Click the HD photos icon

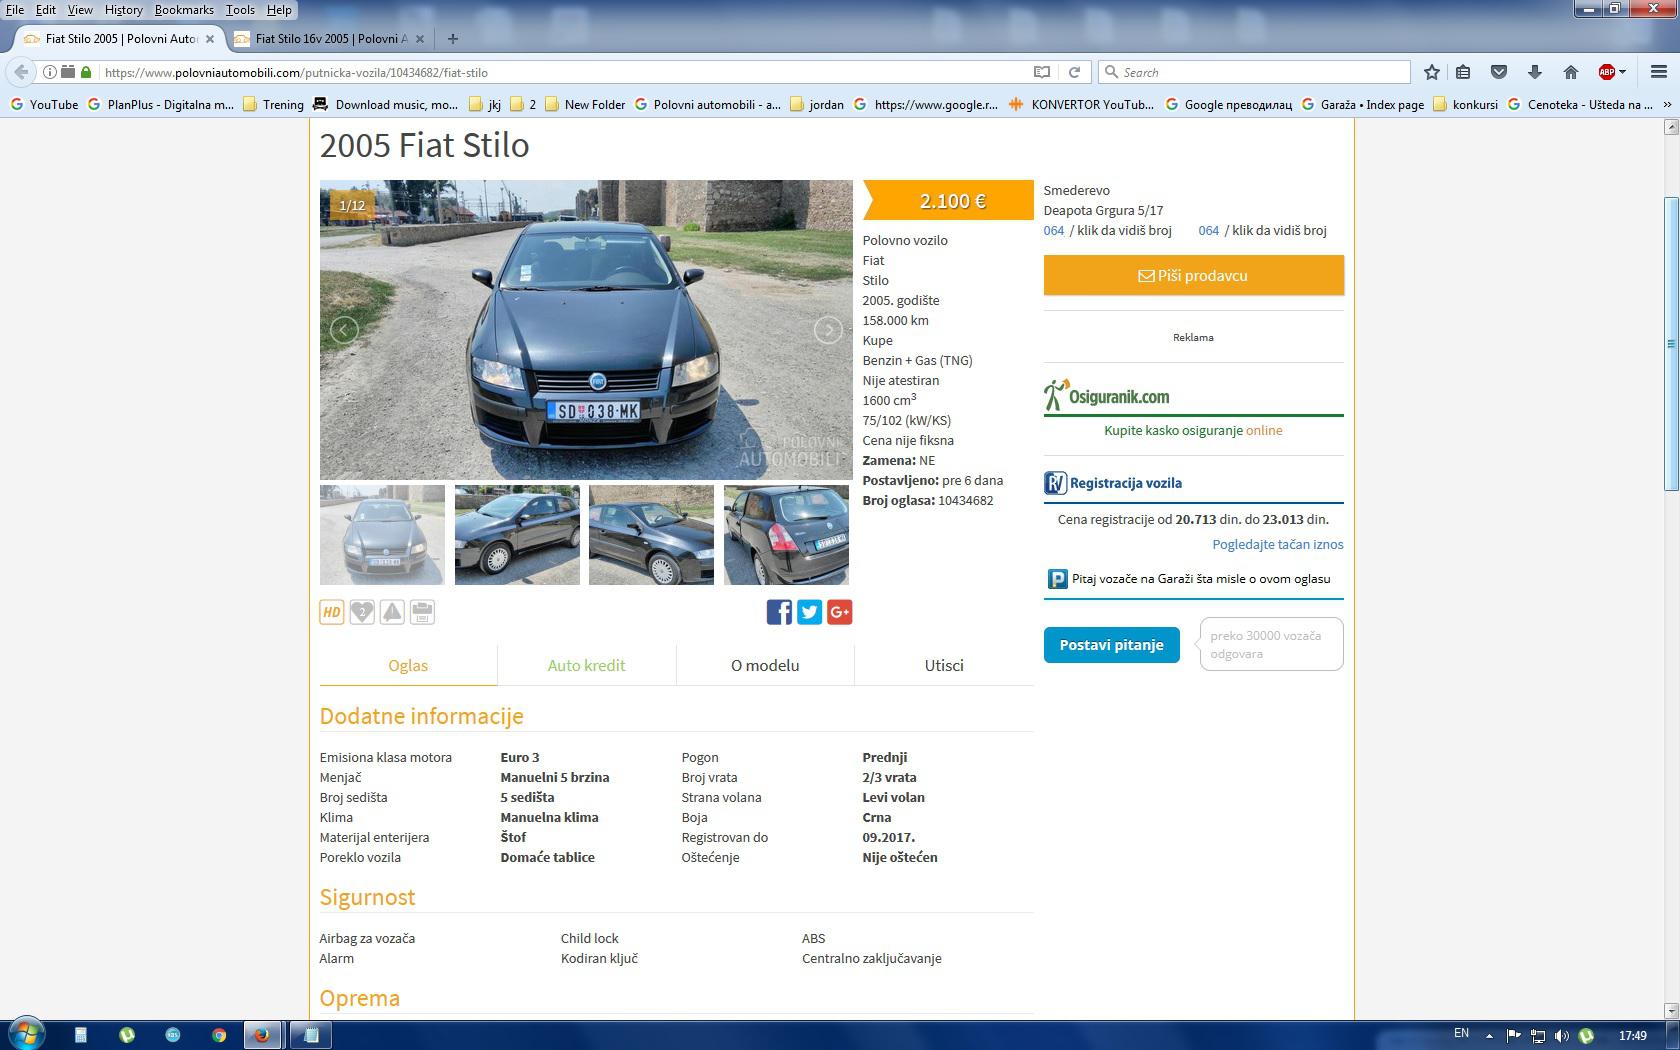point(332,612)
